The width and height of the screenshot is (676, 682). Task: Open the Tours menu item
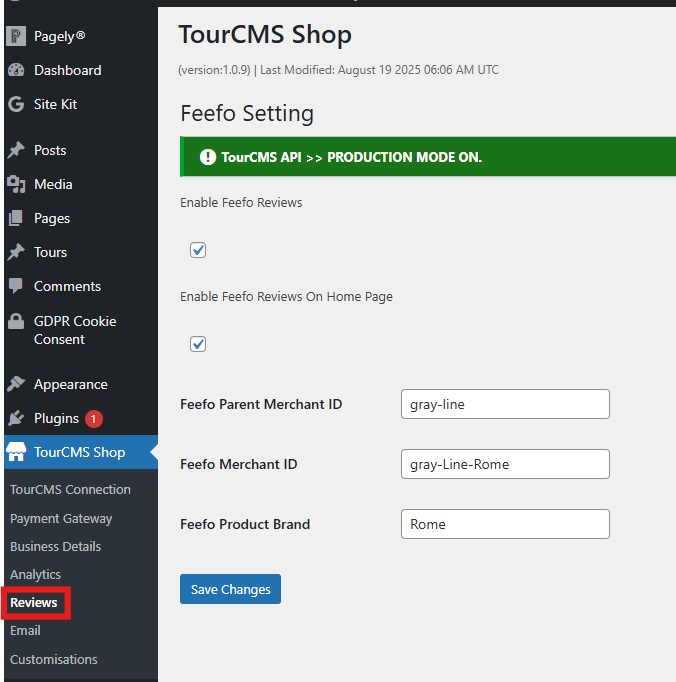50,252
